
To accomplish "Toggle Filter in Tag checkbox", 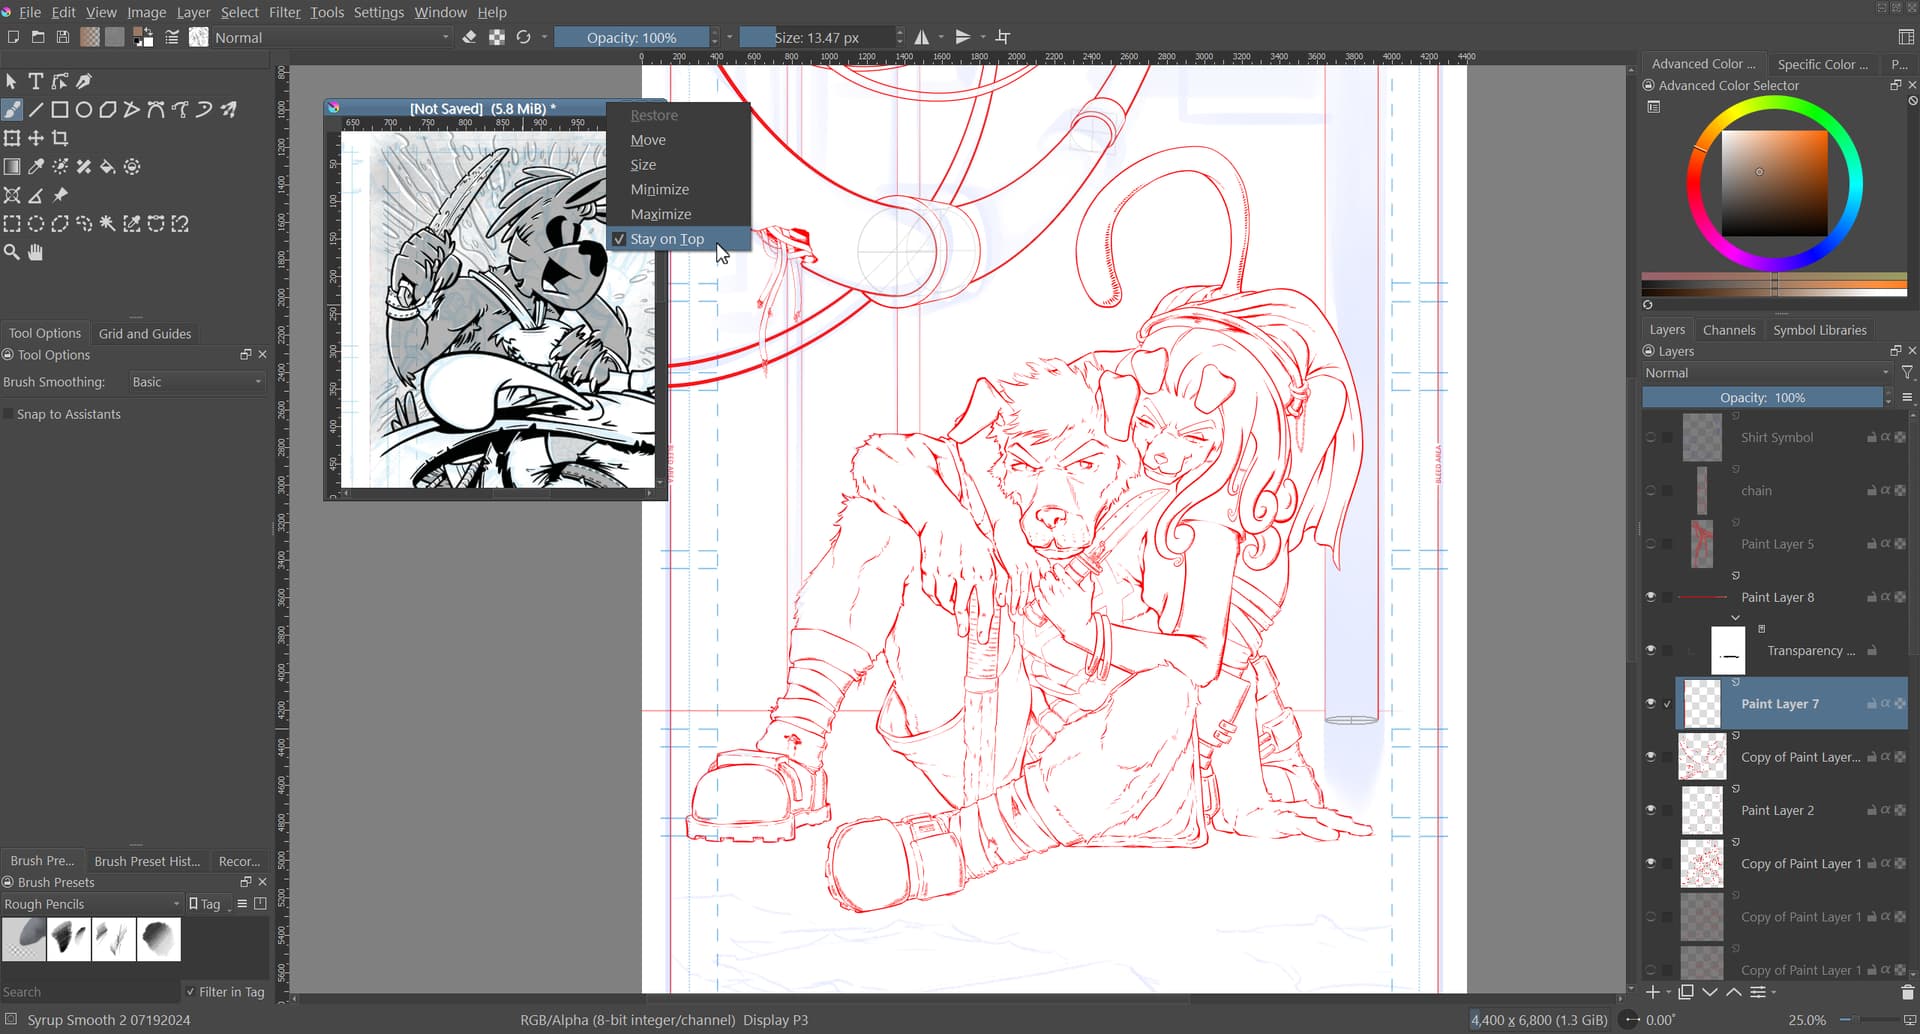I will coord(190,992).
